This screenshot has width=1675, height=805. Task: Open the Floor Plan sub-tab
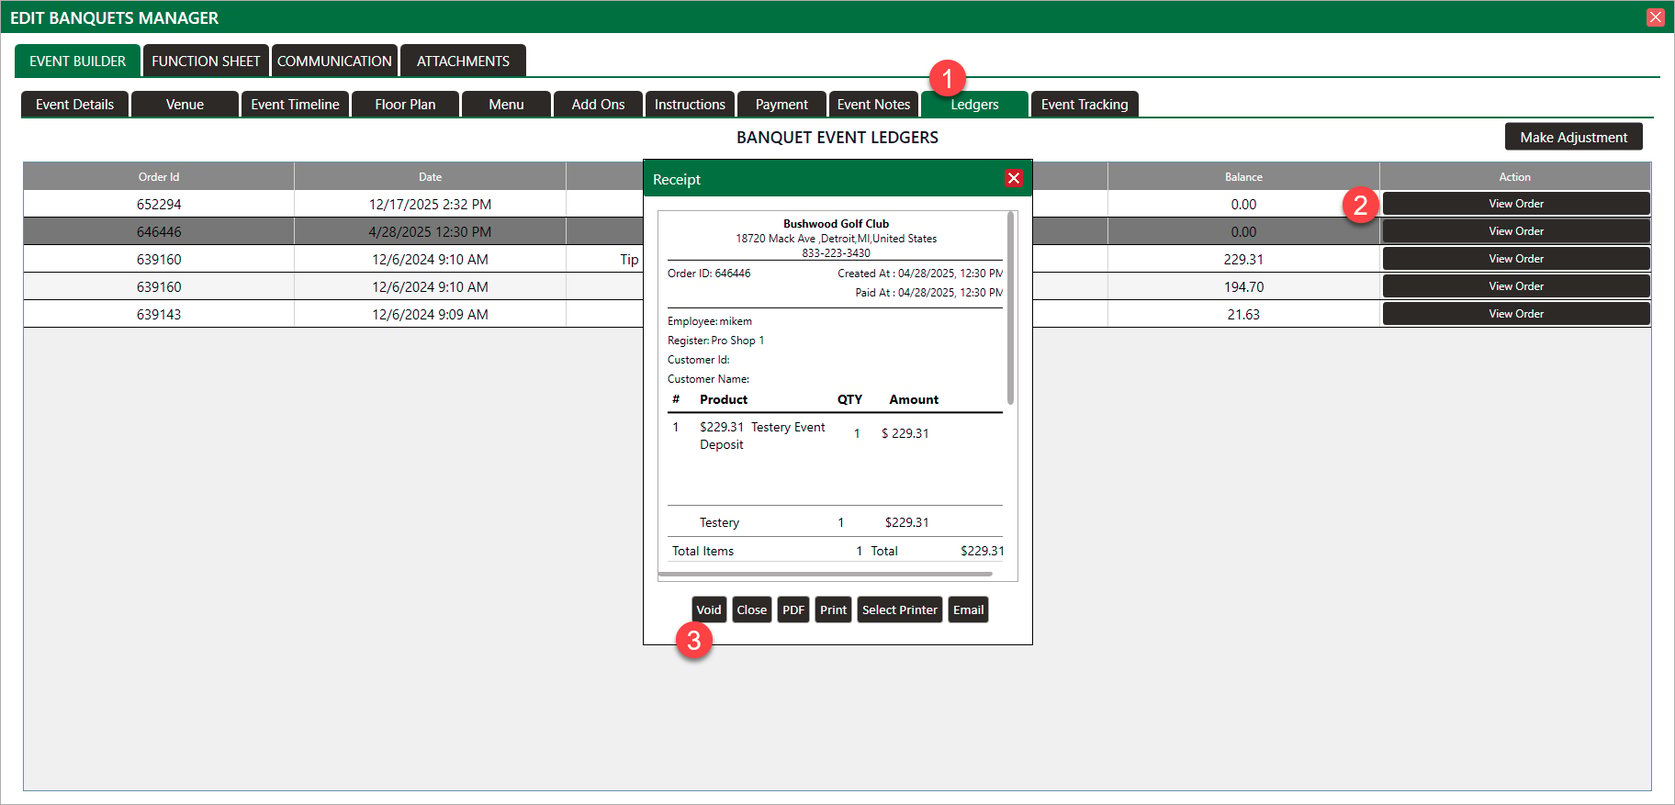click(x=405, y=104)
